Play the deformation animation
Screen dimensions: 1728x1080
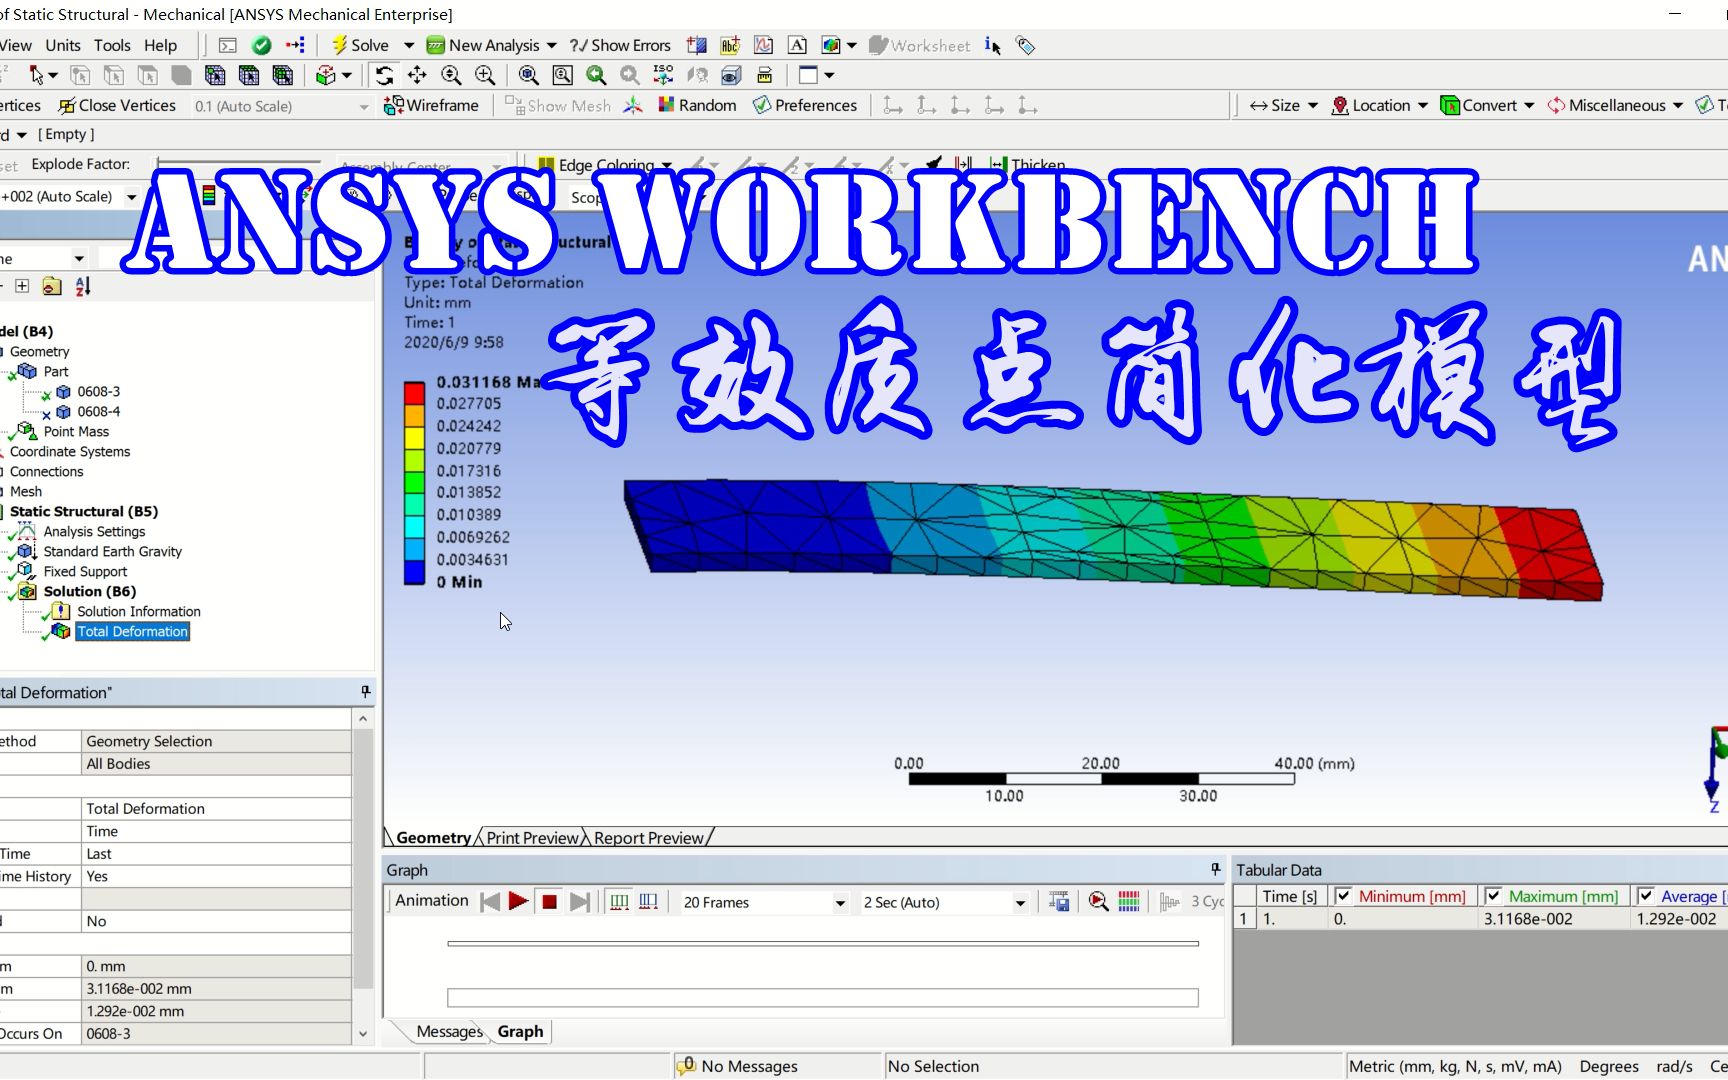point(518,901)
